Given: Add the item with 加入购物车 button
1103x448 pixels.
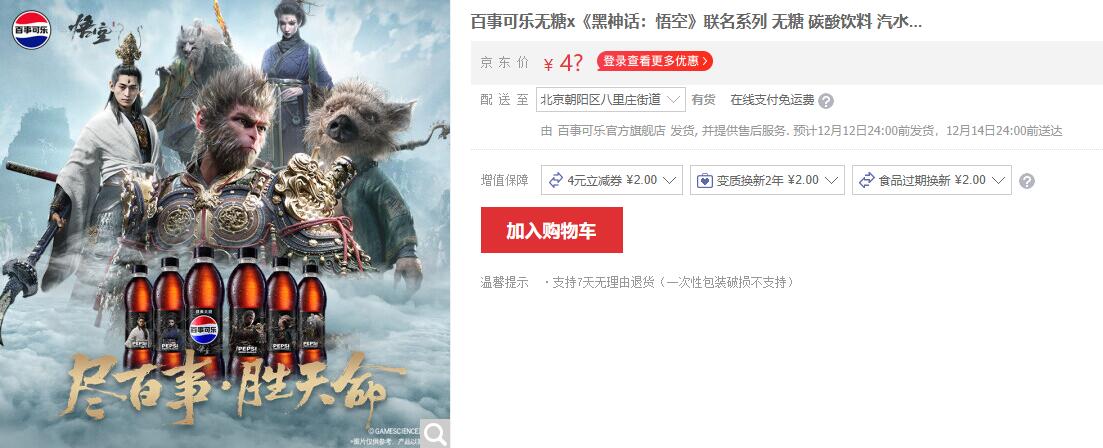Looking at the screenshot, I should click(x=552, y=230).
